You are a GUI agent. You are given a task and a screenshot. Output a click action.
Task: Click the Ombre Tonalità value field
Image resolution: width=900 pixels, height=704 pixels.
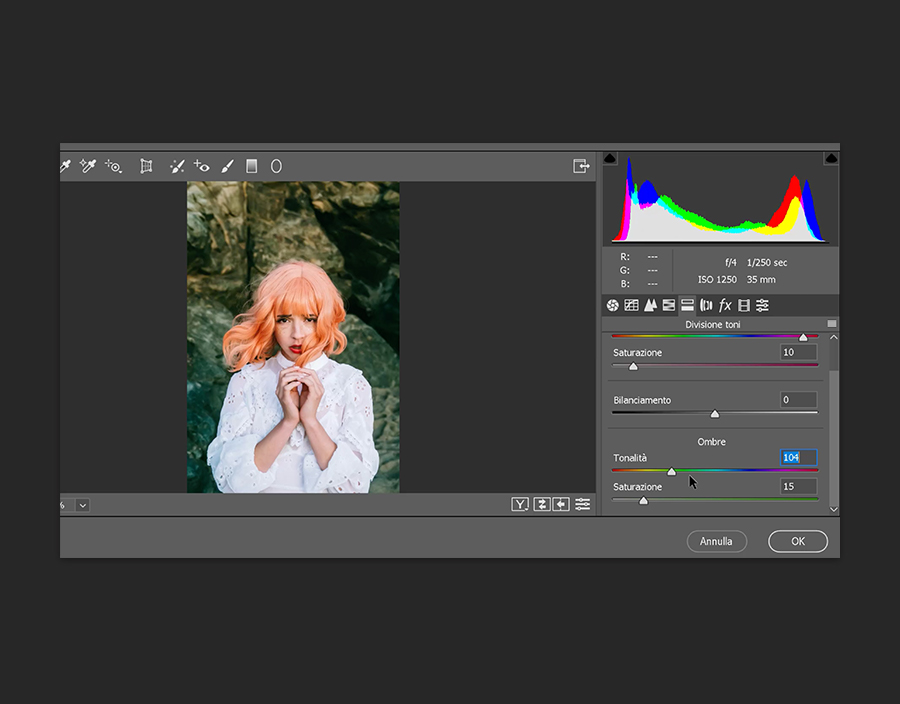click(x=798, y=457)
